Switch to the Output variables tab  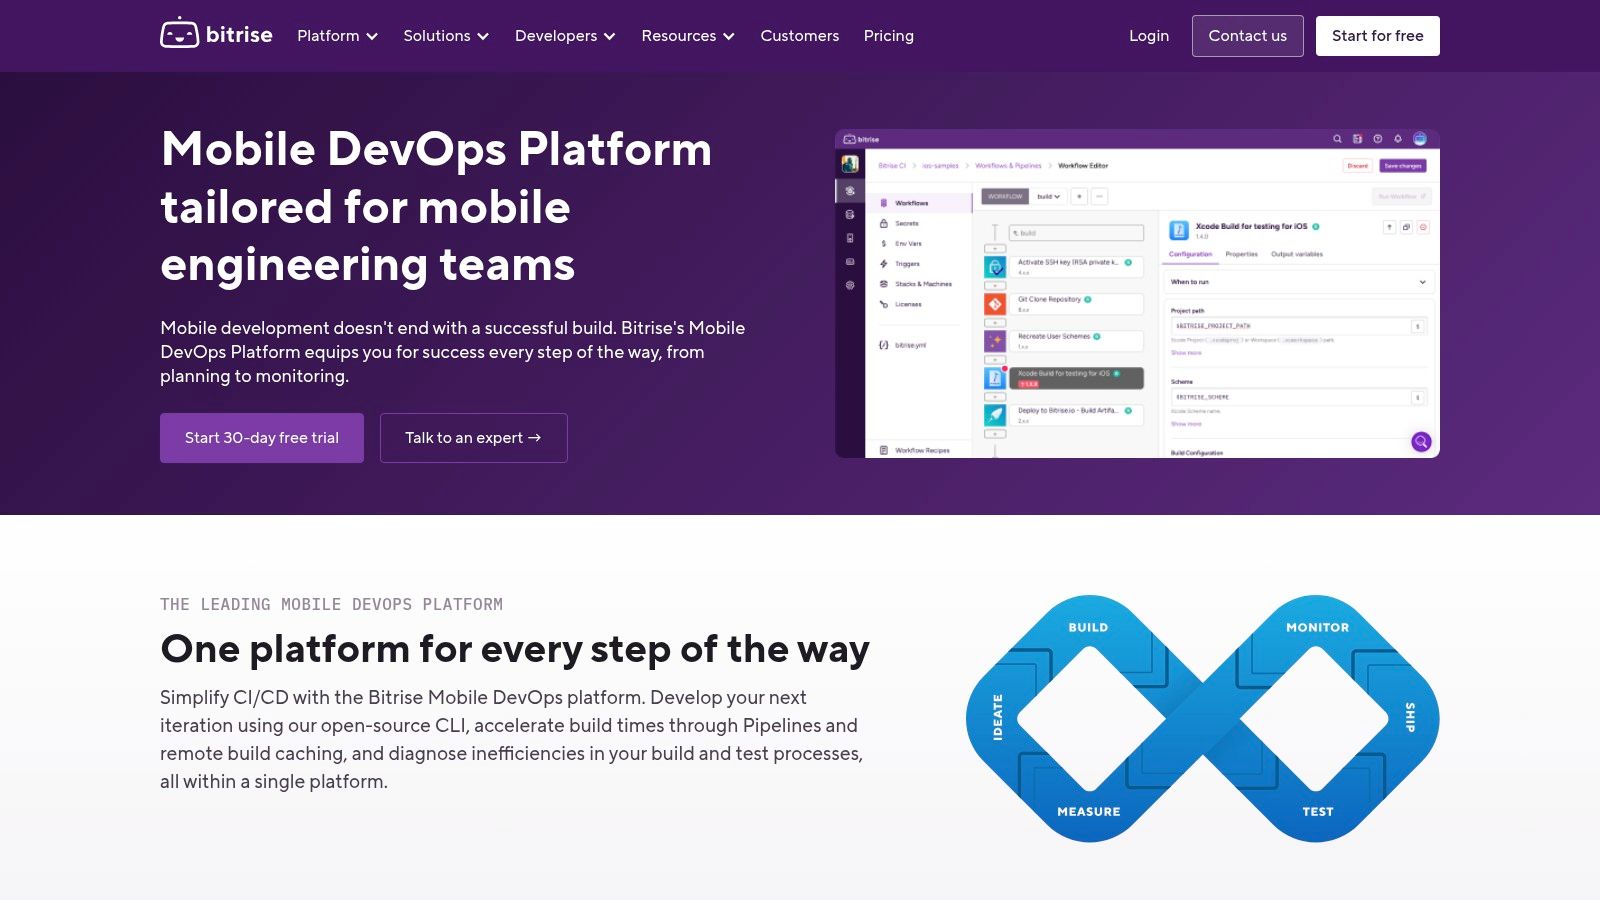(x=1297, y=254)
